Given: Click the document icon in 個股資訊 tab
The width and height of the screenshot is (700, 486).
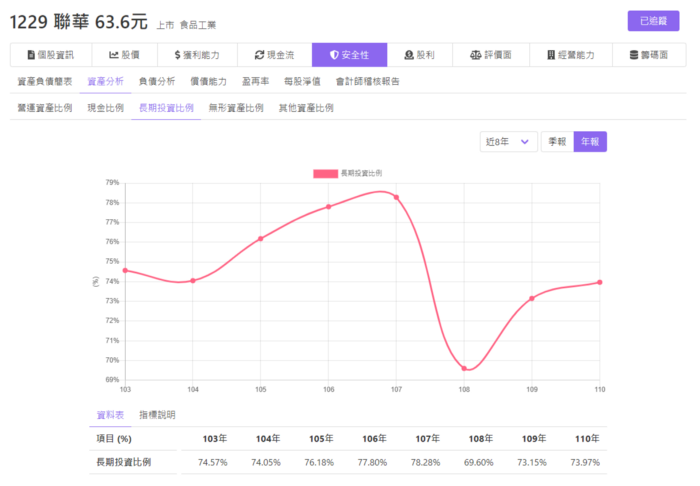Looking at the screenshot, I should [31, 55].
